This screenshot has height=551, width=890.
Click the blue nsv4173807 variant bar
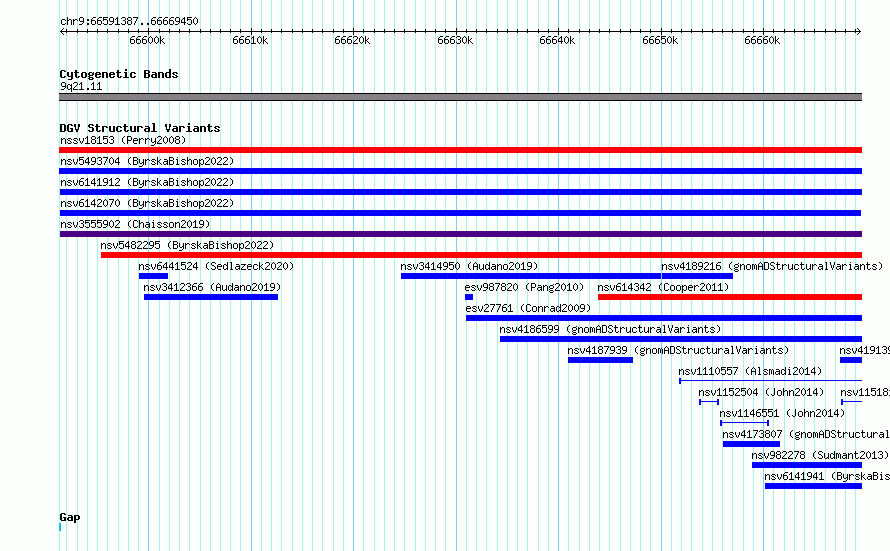[x=752, y=444]
